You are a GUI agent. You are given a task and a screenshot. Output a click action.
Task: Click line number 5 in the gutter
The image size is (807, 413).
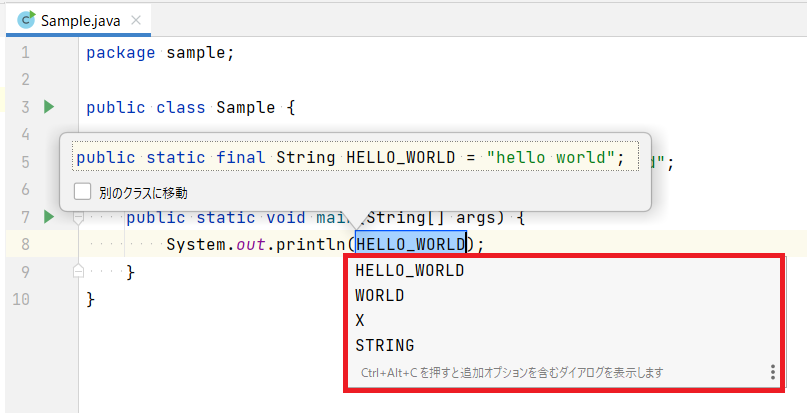[25, 162]
